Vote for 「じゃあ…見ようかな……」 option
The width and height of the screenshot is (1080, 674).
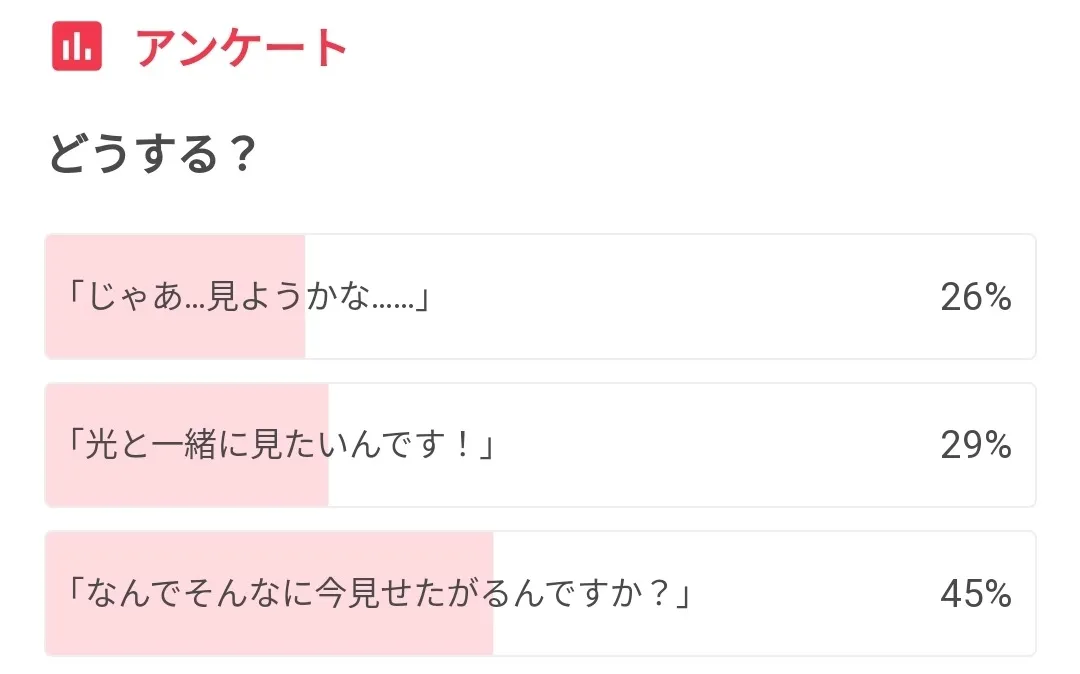click(x=249, y=297)
